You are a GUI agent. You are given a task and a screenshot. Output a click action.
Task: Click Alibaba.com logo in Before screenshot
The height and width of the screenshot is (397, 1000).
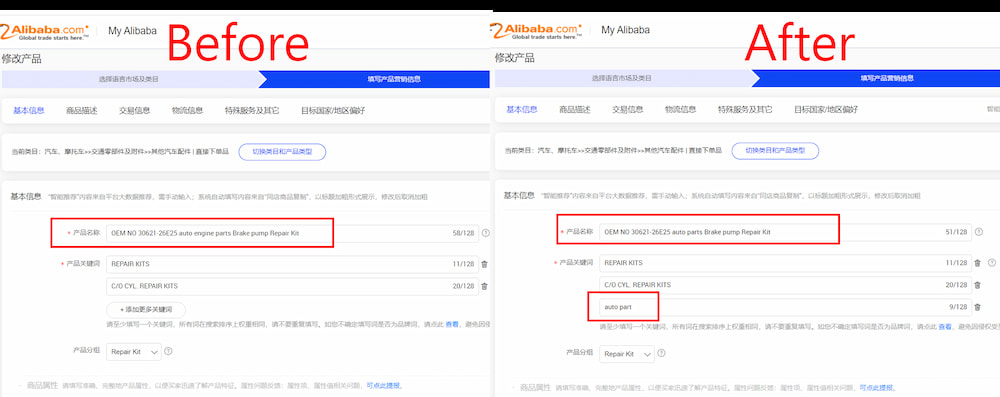click(x=45, y=31)
